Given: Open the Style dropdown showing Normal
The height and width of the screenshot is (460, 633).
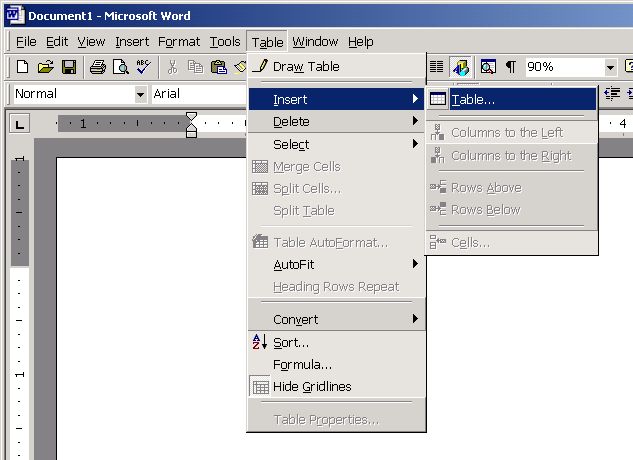Looking at the screenshot, I should pos(140,94).
